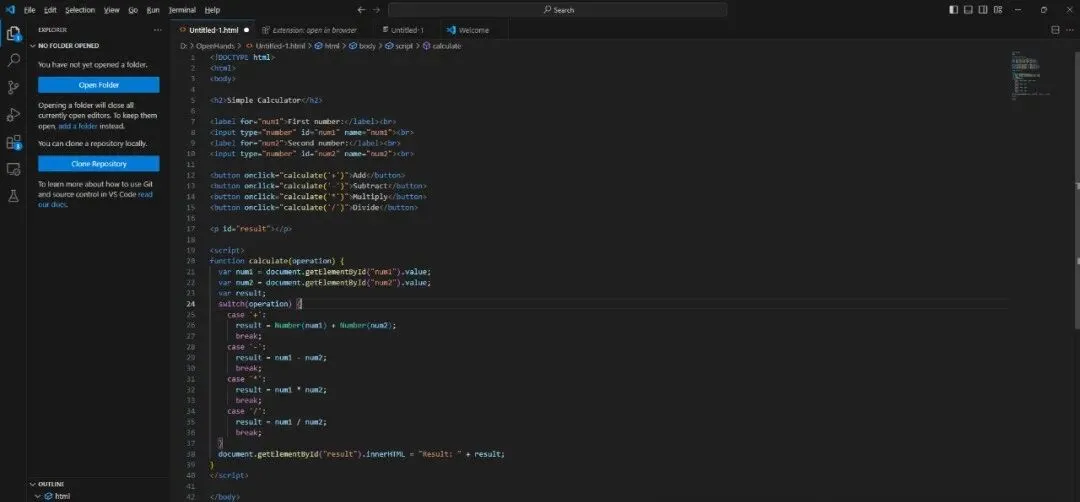This screenshot has width=1080, height=502.
Task: Click the 'add a folder' link
Action: (78, 127)
